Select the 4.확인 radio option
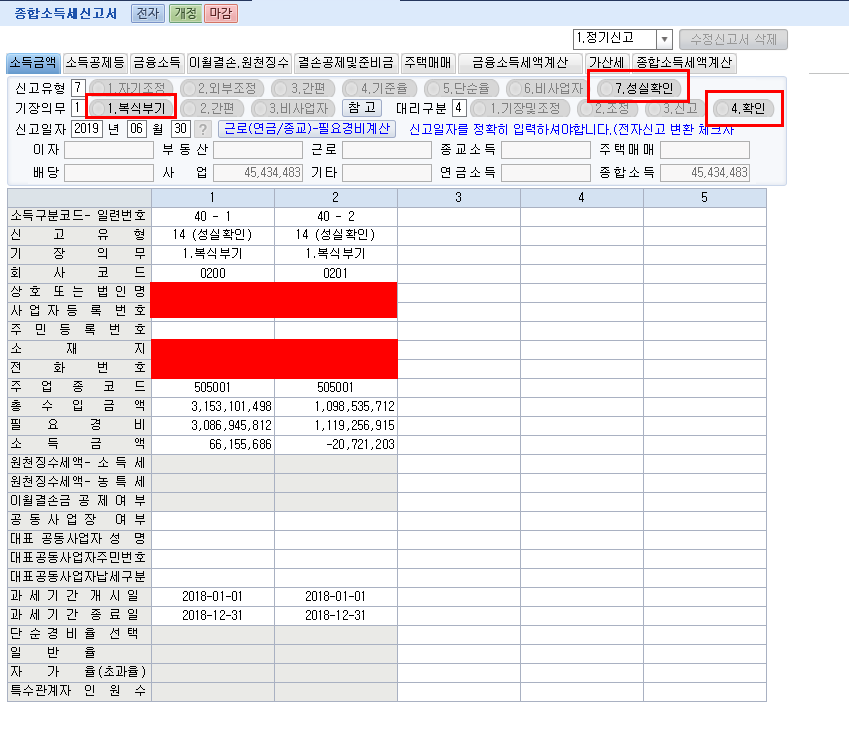This screenshot has height=732, width=849. (743, 108)
